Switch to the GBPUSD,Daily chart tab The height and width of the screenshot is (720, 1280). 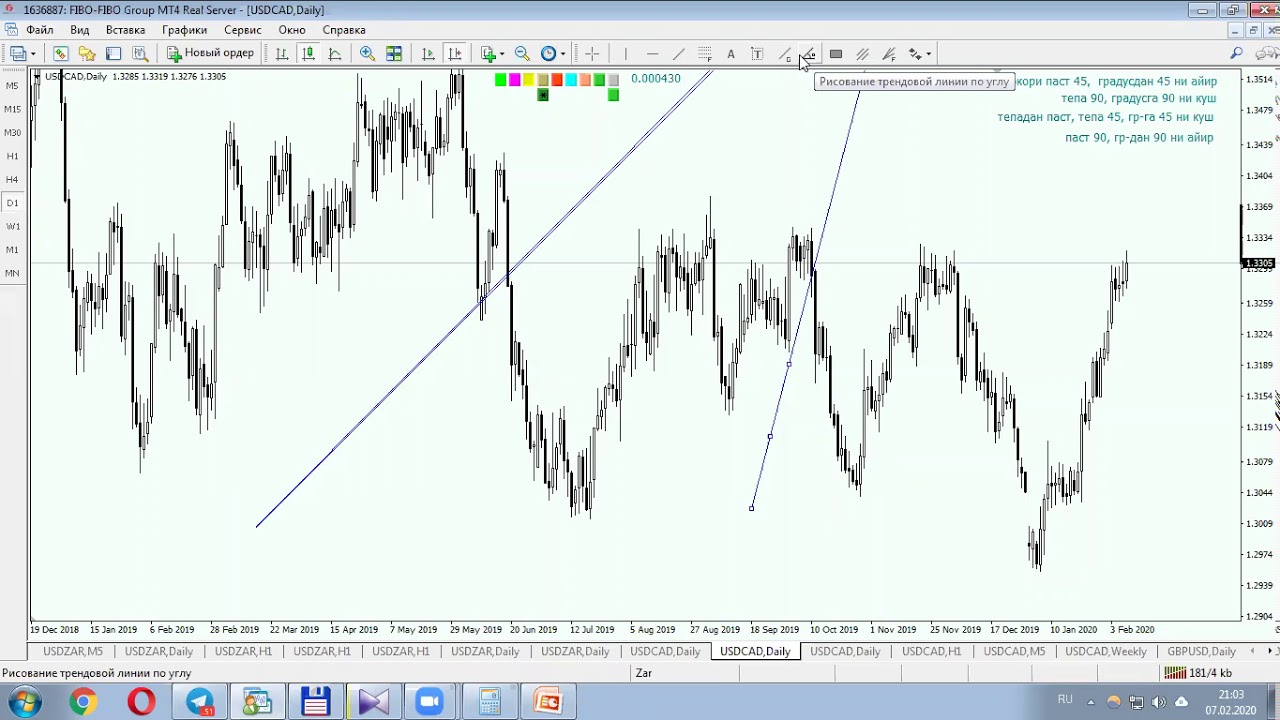[x=1201, y=651]
